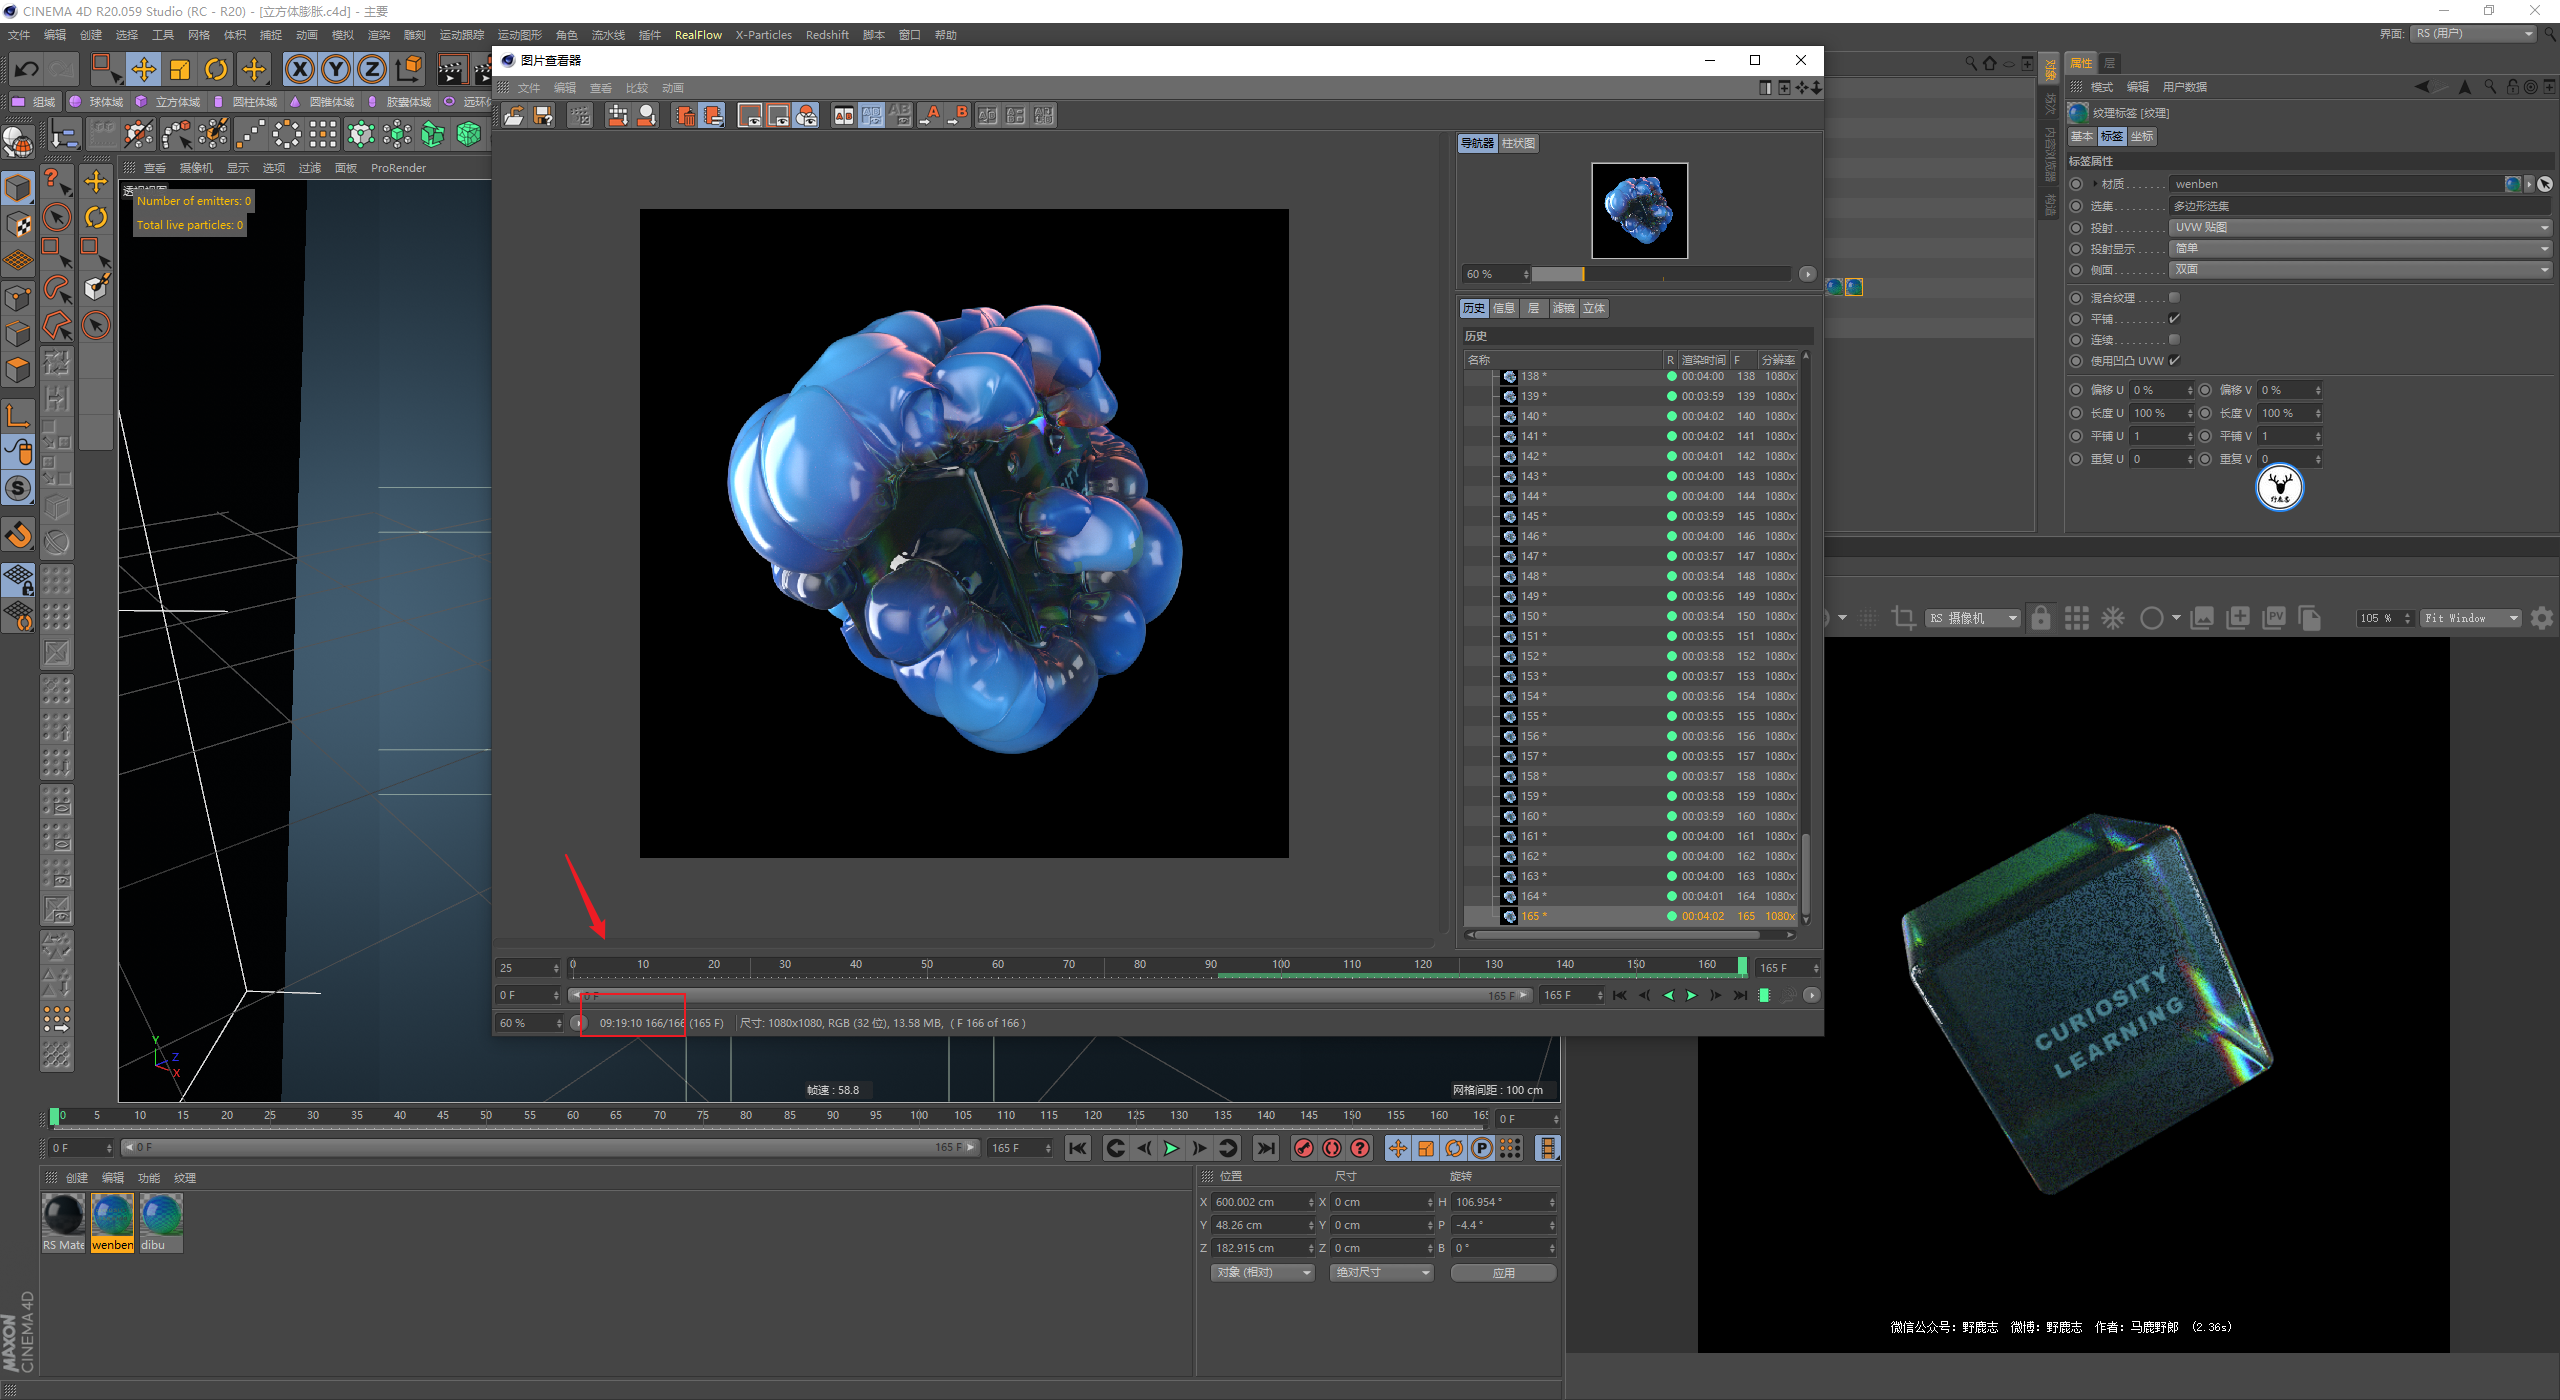This screenshot has width=2560, height=1400.
Task: Click the position X 600.002 cm field
Action: coord(1262,1202)
